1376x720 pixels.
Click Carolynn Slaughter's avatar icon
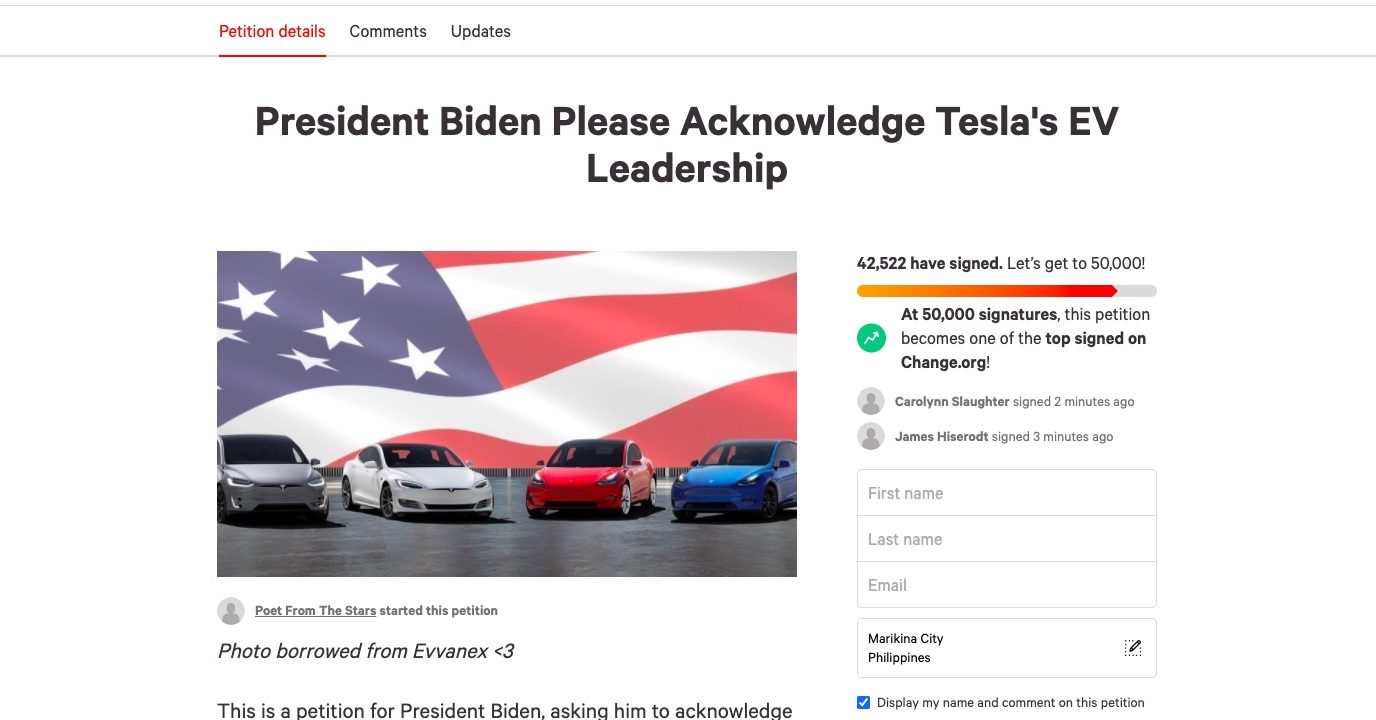(x=871, y=401)
